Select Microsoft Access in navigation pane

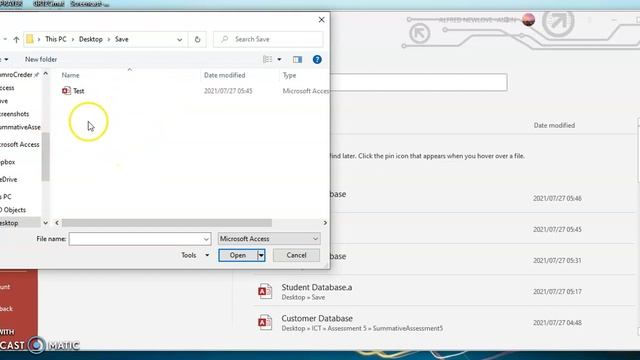pyautogui.click(x=20, y=144)
